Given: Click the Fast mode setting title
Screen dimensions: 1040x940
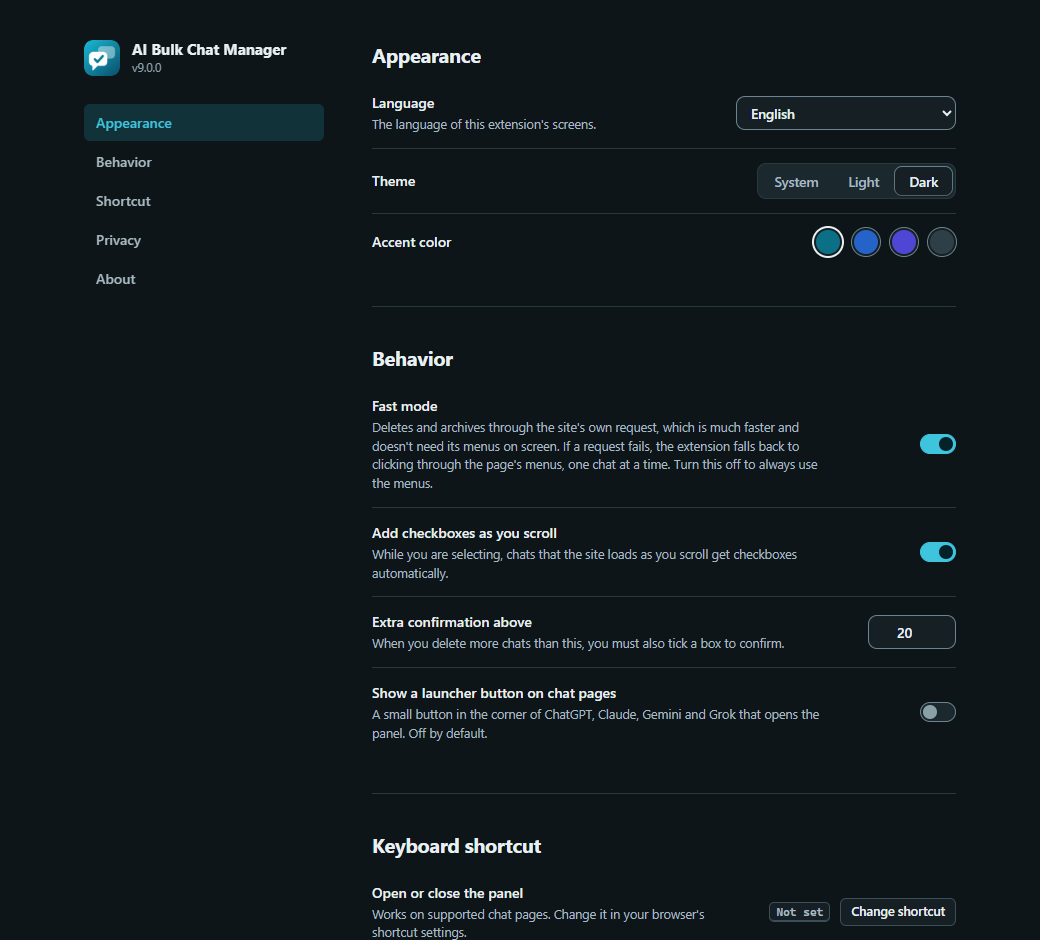Looking at the screenshot, I should click(x=405, y=406).
